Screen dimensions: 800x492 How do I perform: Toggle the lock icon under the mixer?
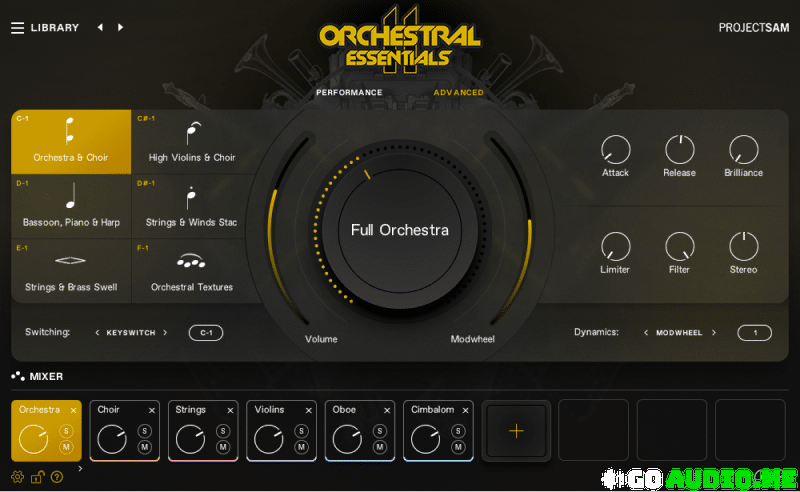(37, 477)
